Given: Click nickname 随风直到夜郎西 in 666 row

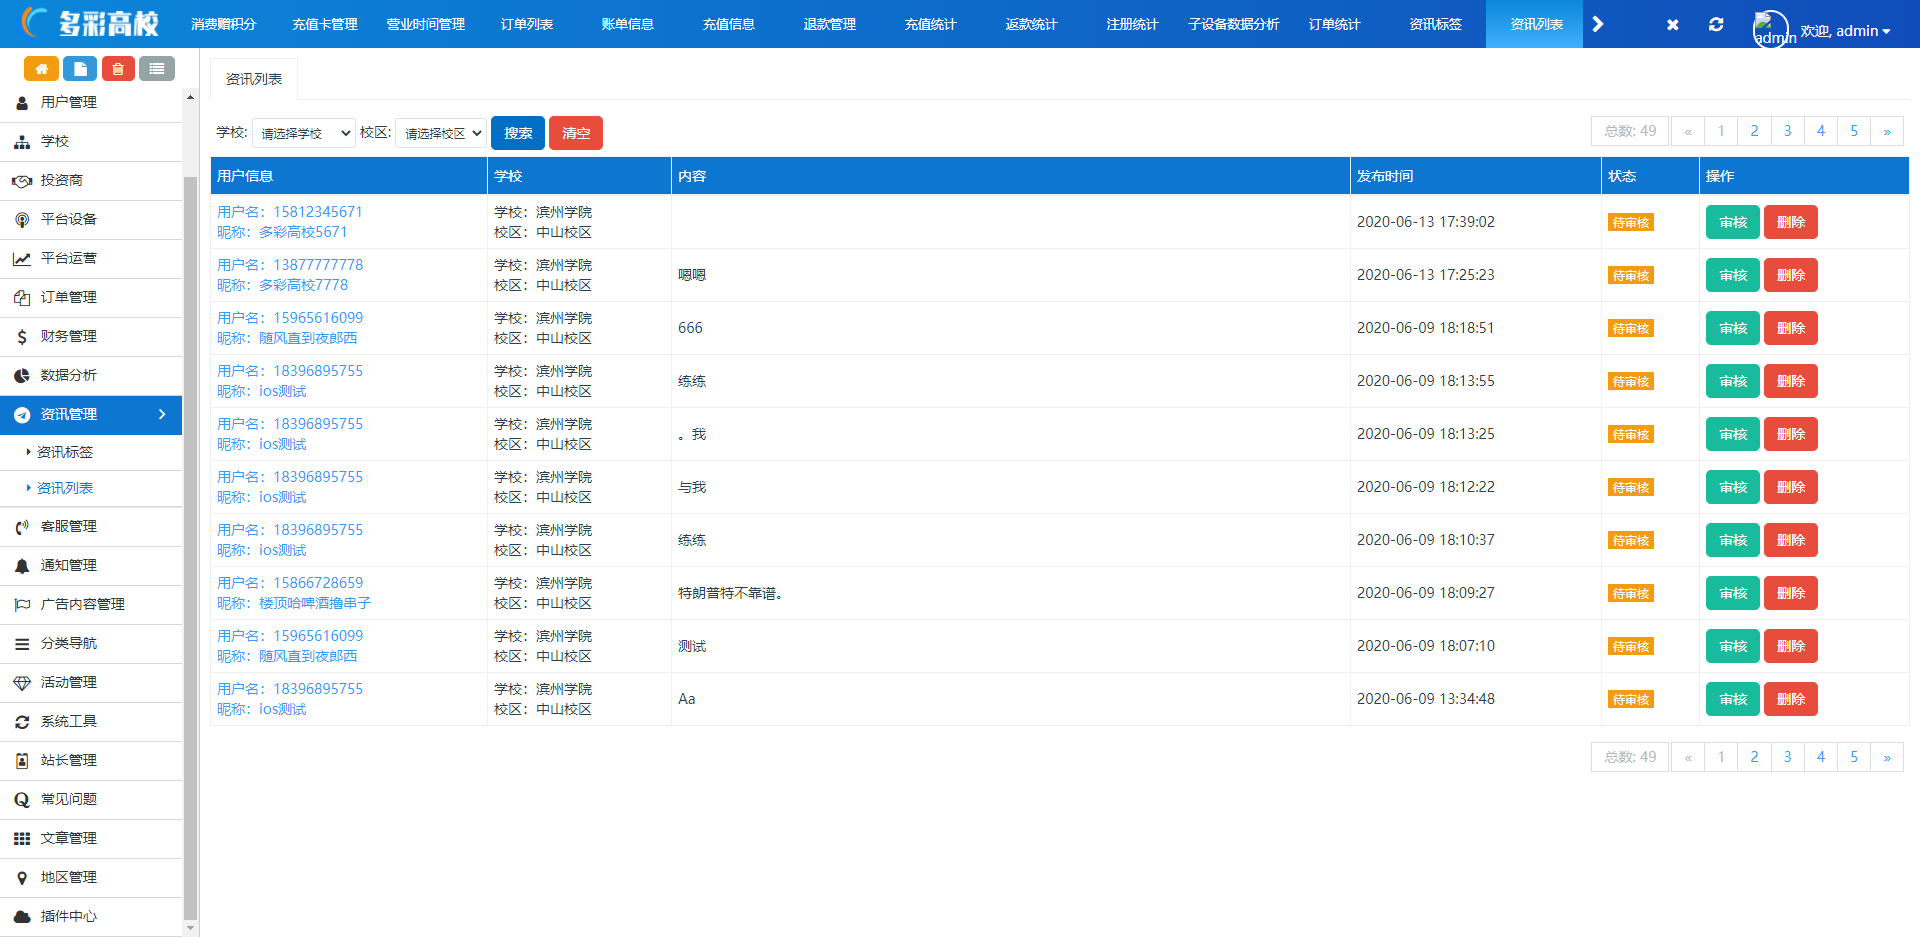Looking at the screenshot, I should [308, 338].
